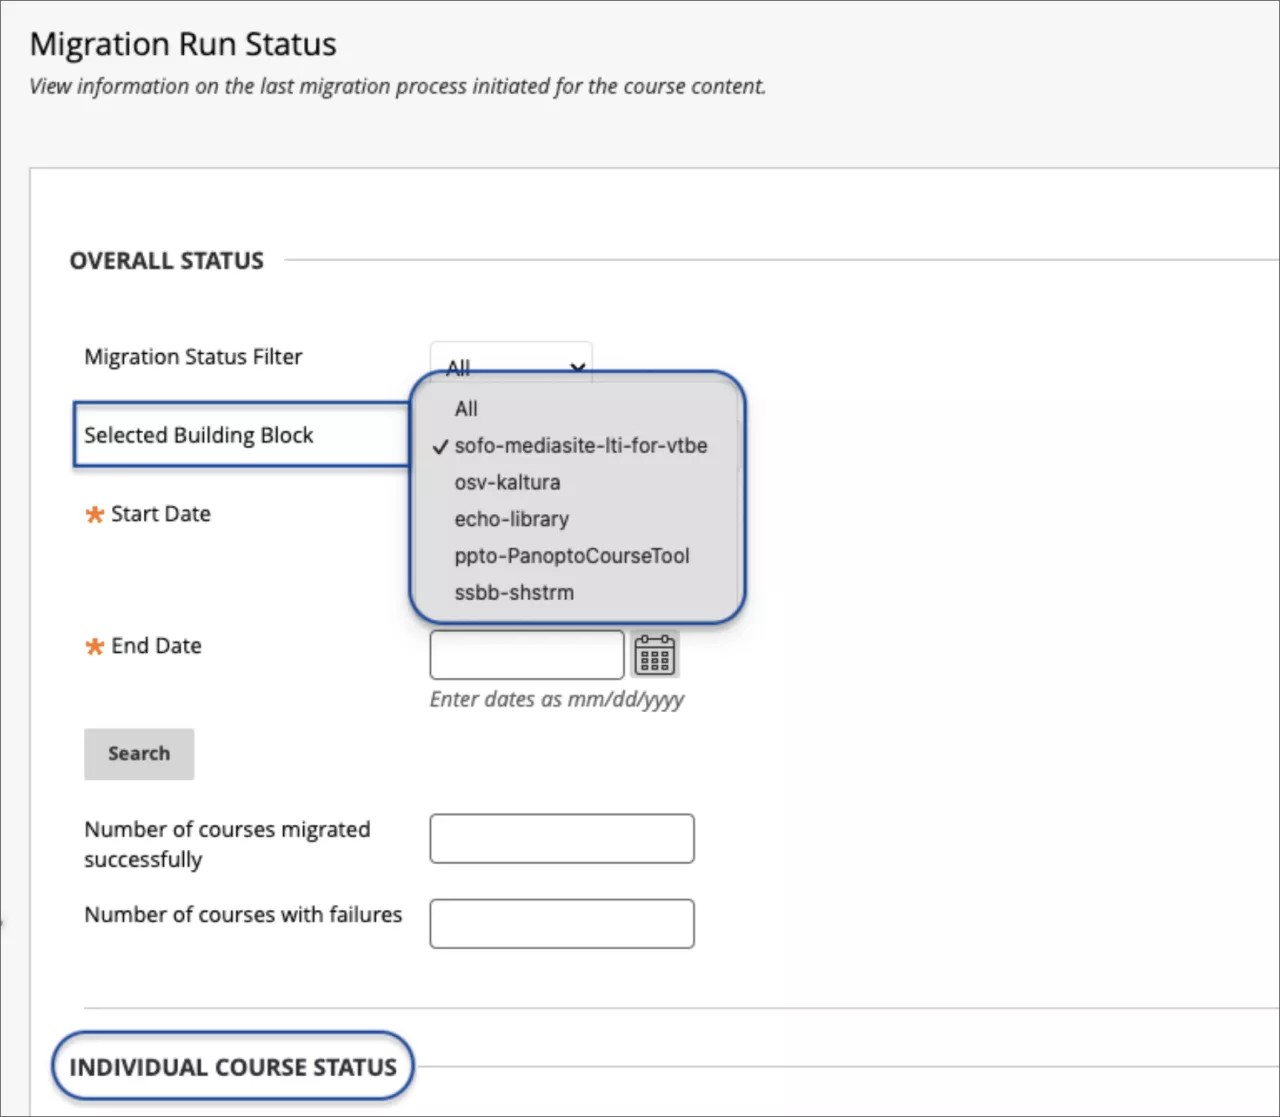Pick ssbb-shstrm from the dropdown options
The height and width of the screenshot is (1117, 1280).
514,592
